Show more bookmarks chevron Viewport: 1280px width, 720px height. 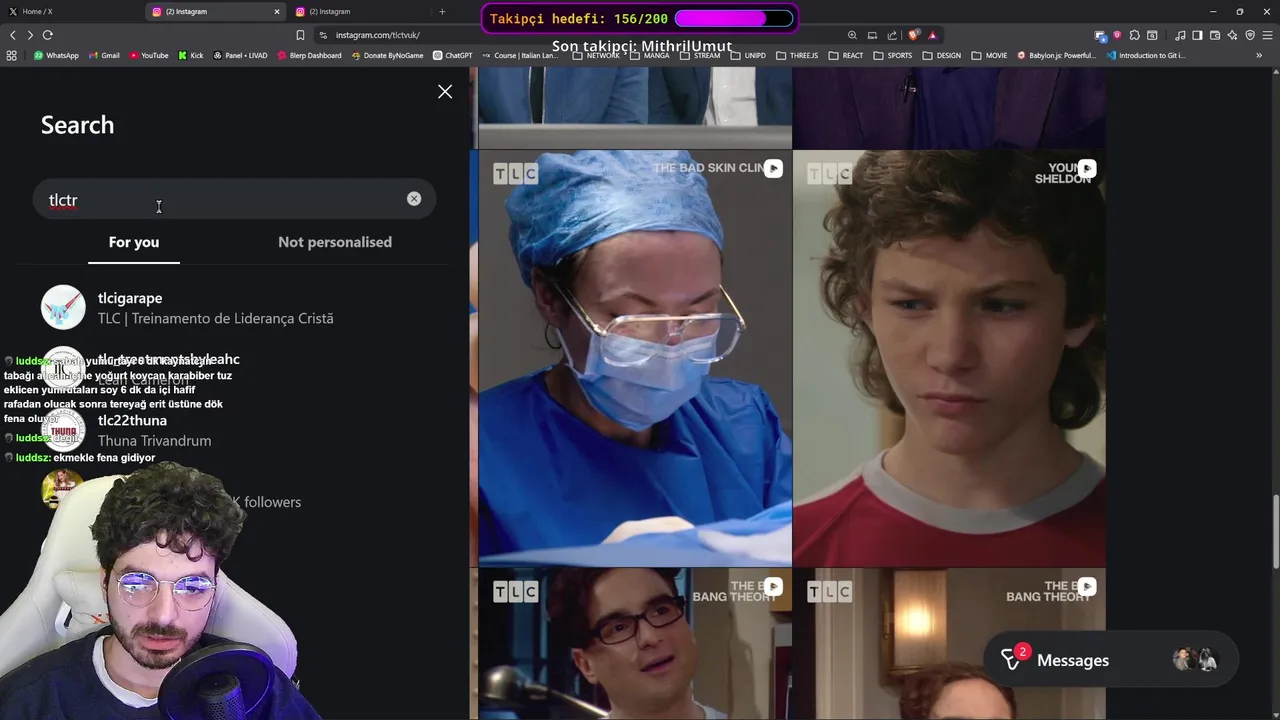[x=1258, y=55]
